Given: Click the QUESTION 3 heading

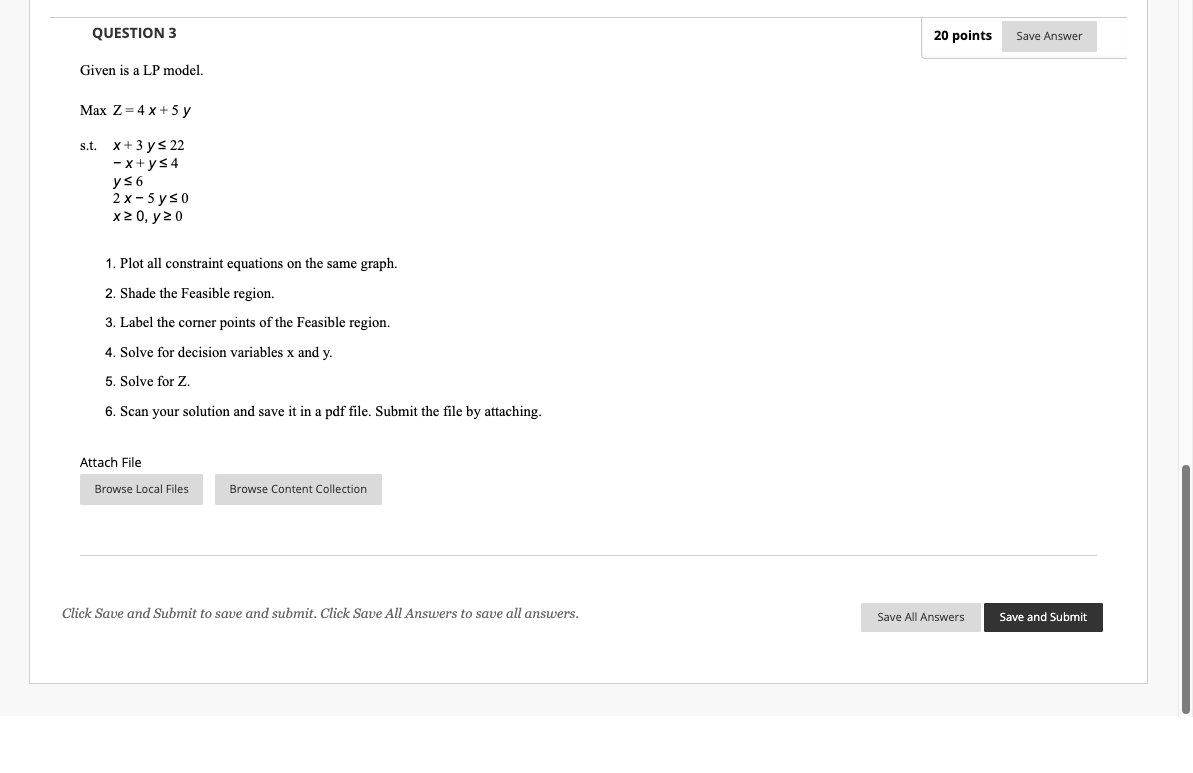Looking at the screenshot, I should (134, 33).
